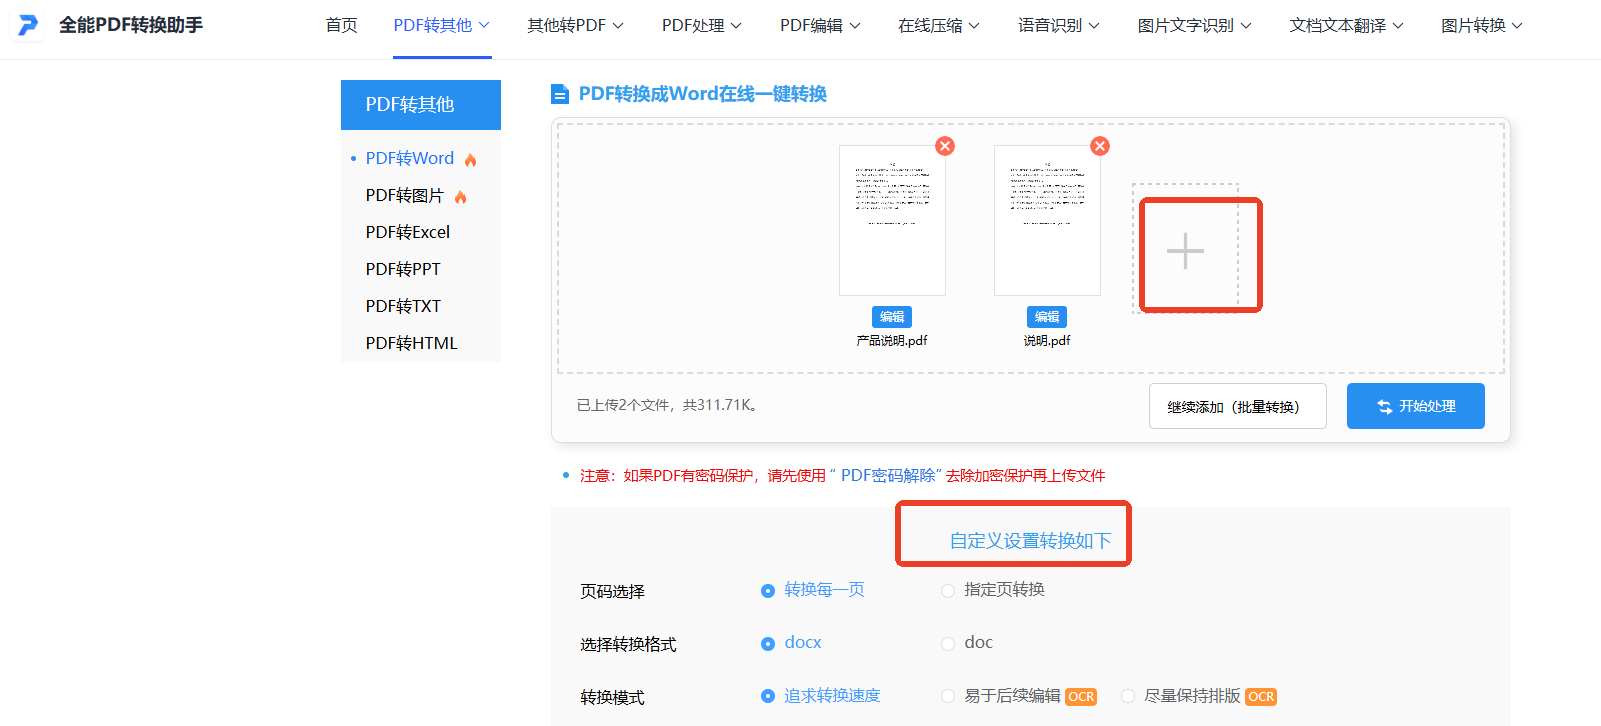Click the 编辑 tag under 说明.pdf
The height and width of the screenshot is (726, 1601).
[x=1047, y=317]
